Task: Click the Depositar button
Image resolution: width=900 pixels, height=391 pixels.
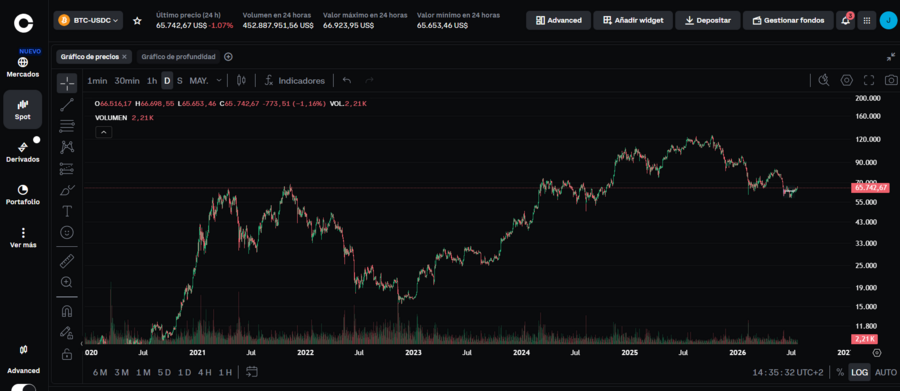Action: [708, 21]
